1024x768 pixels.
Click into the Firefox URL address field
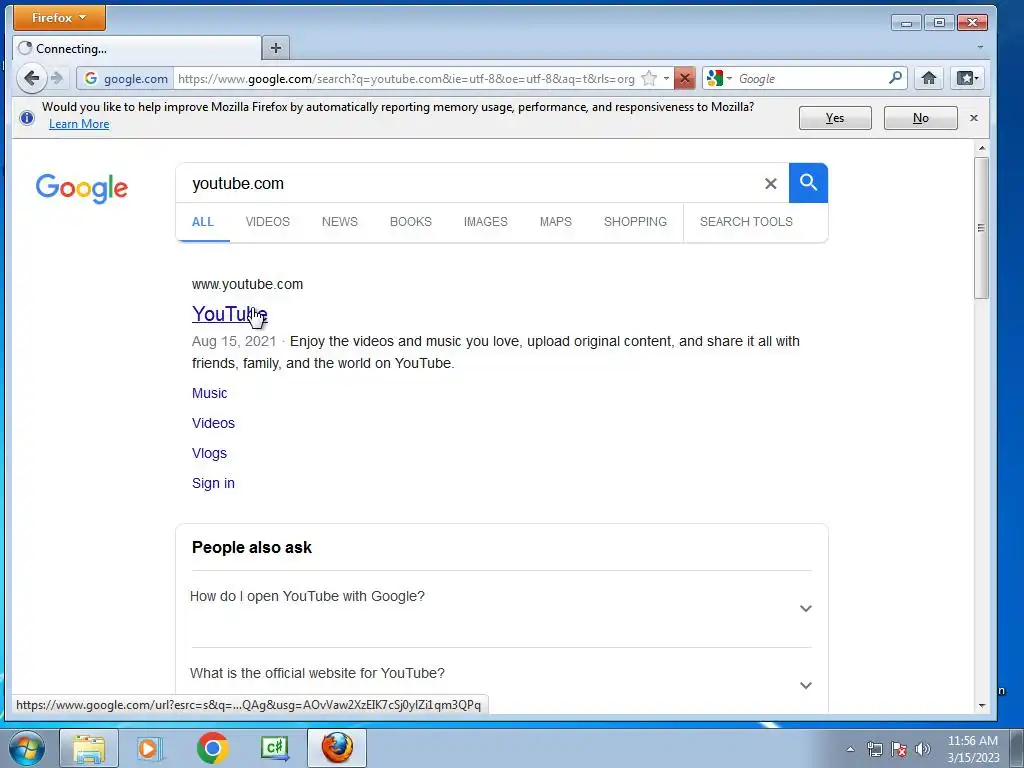pos(406,78)
